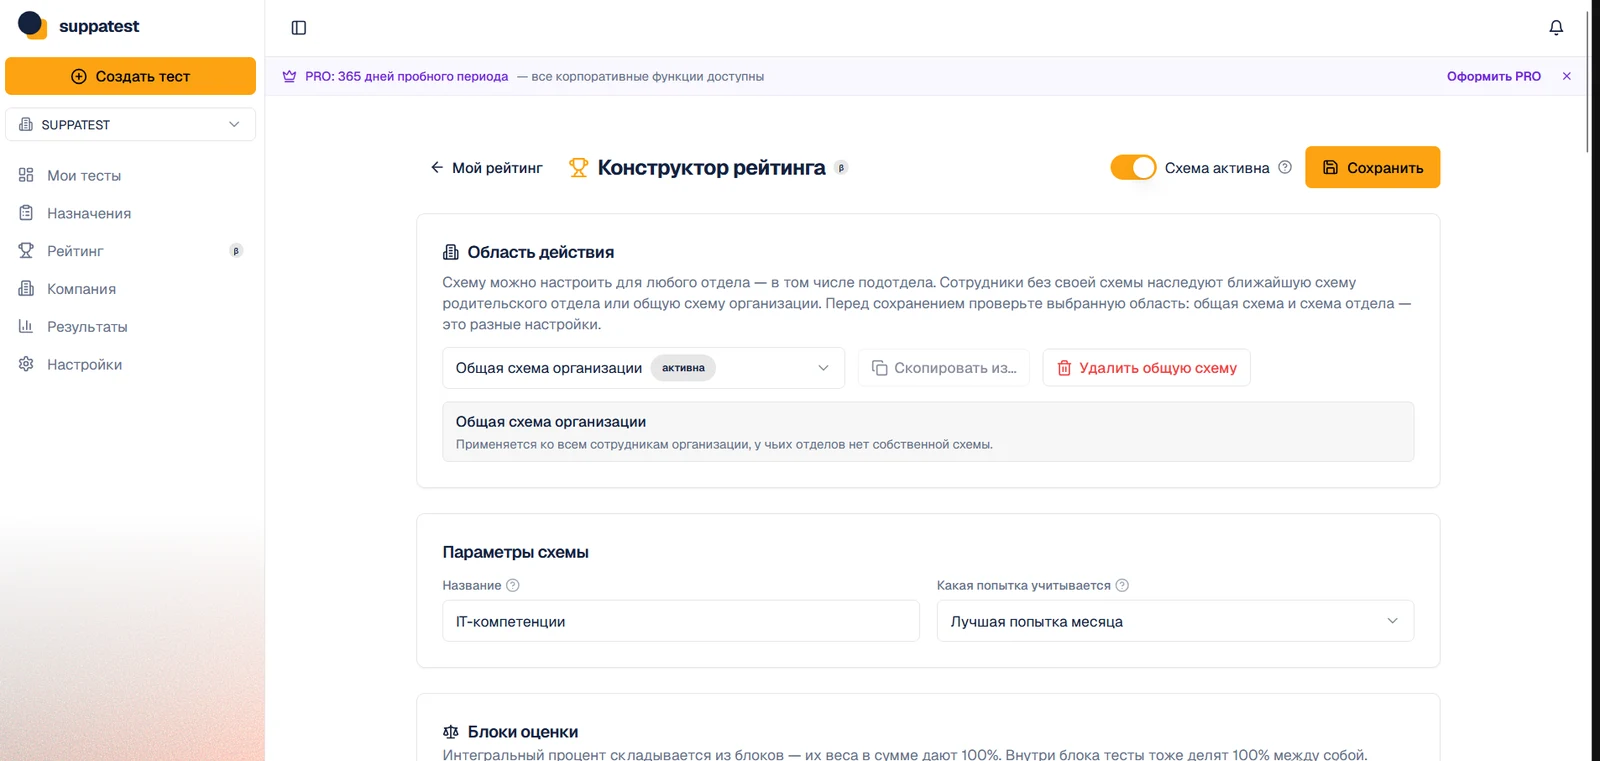Open Рейтинг in sidebar
Image resolution: width=1600 pixels, height=761 pixels.
click(x=75, y=251)
